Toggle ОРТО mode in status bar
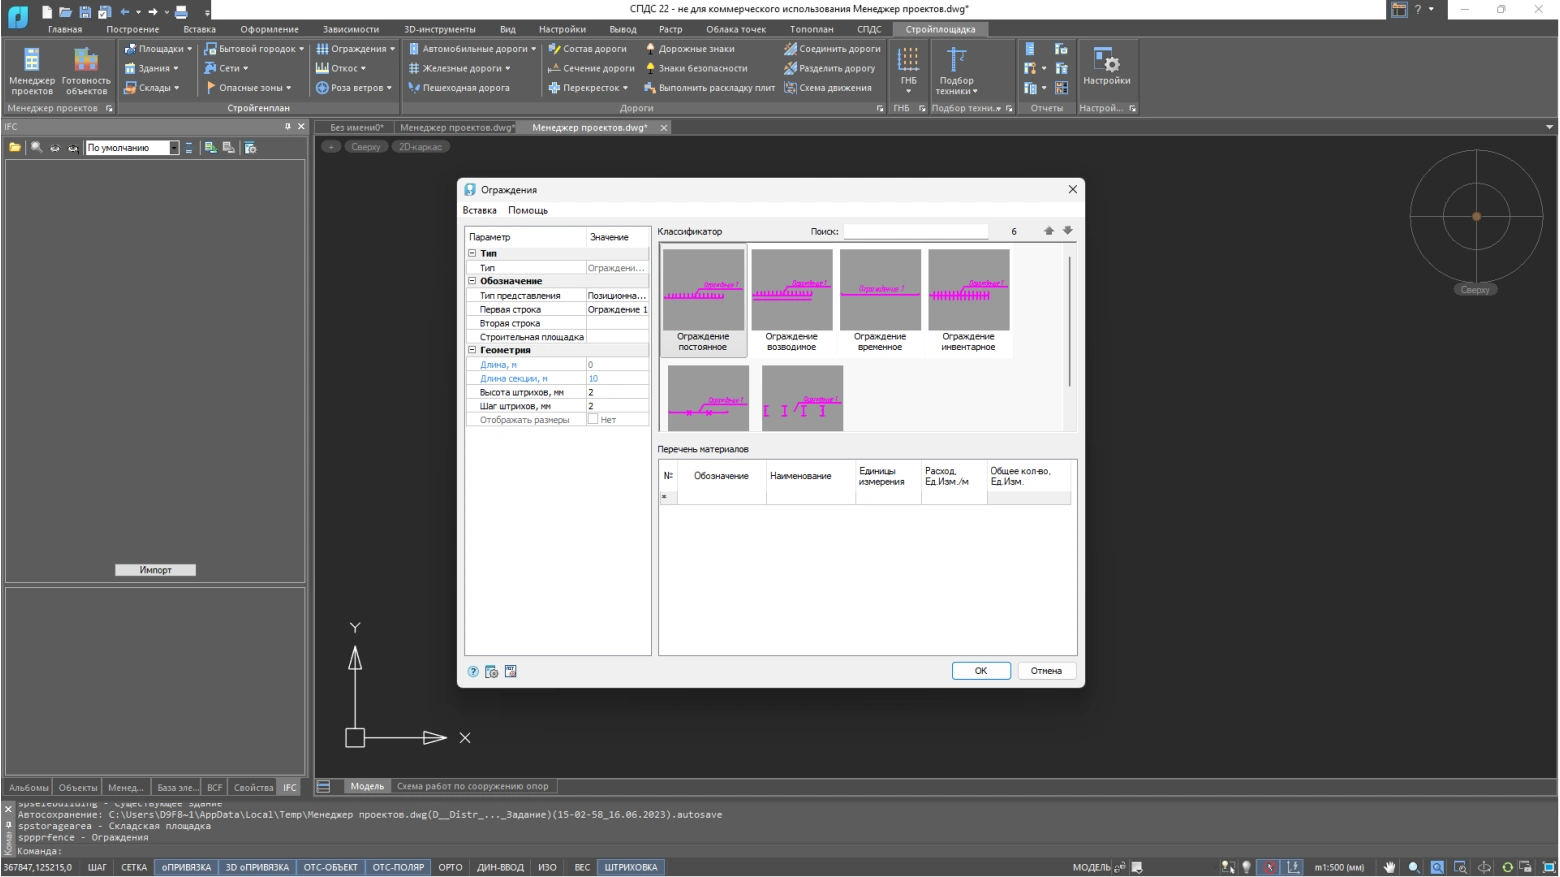Screen dimensions: 1560x877 (x=450, y=867)
